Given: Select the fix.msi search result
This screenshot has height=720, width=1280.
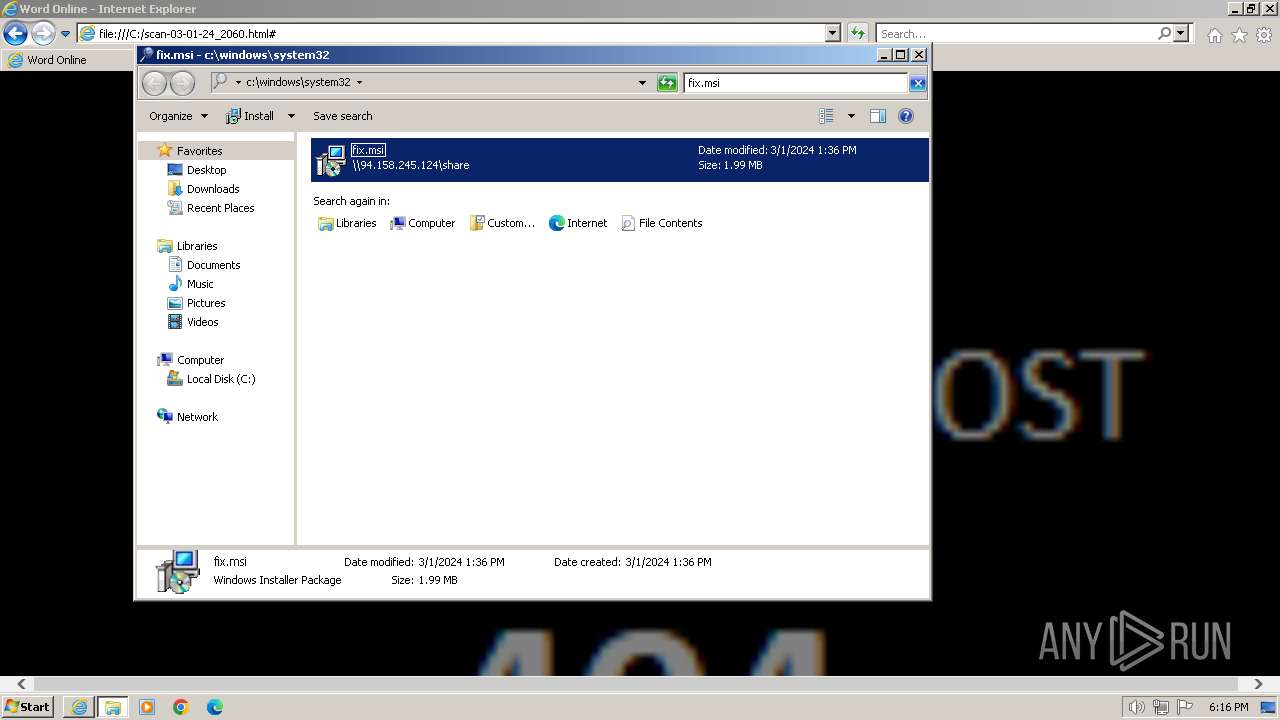Looking at the screenshot, I should (619, 160).
